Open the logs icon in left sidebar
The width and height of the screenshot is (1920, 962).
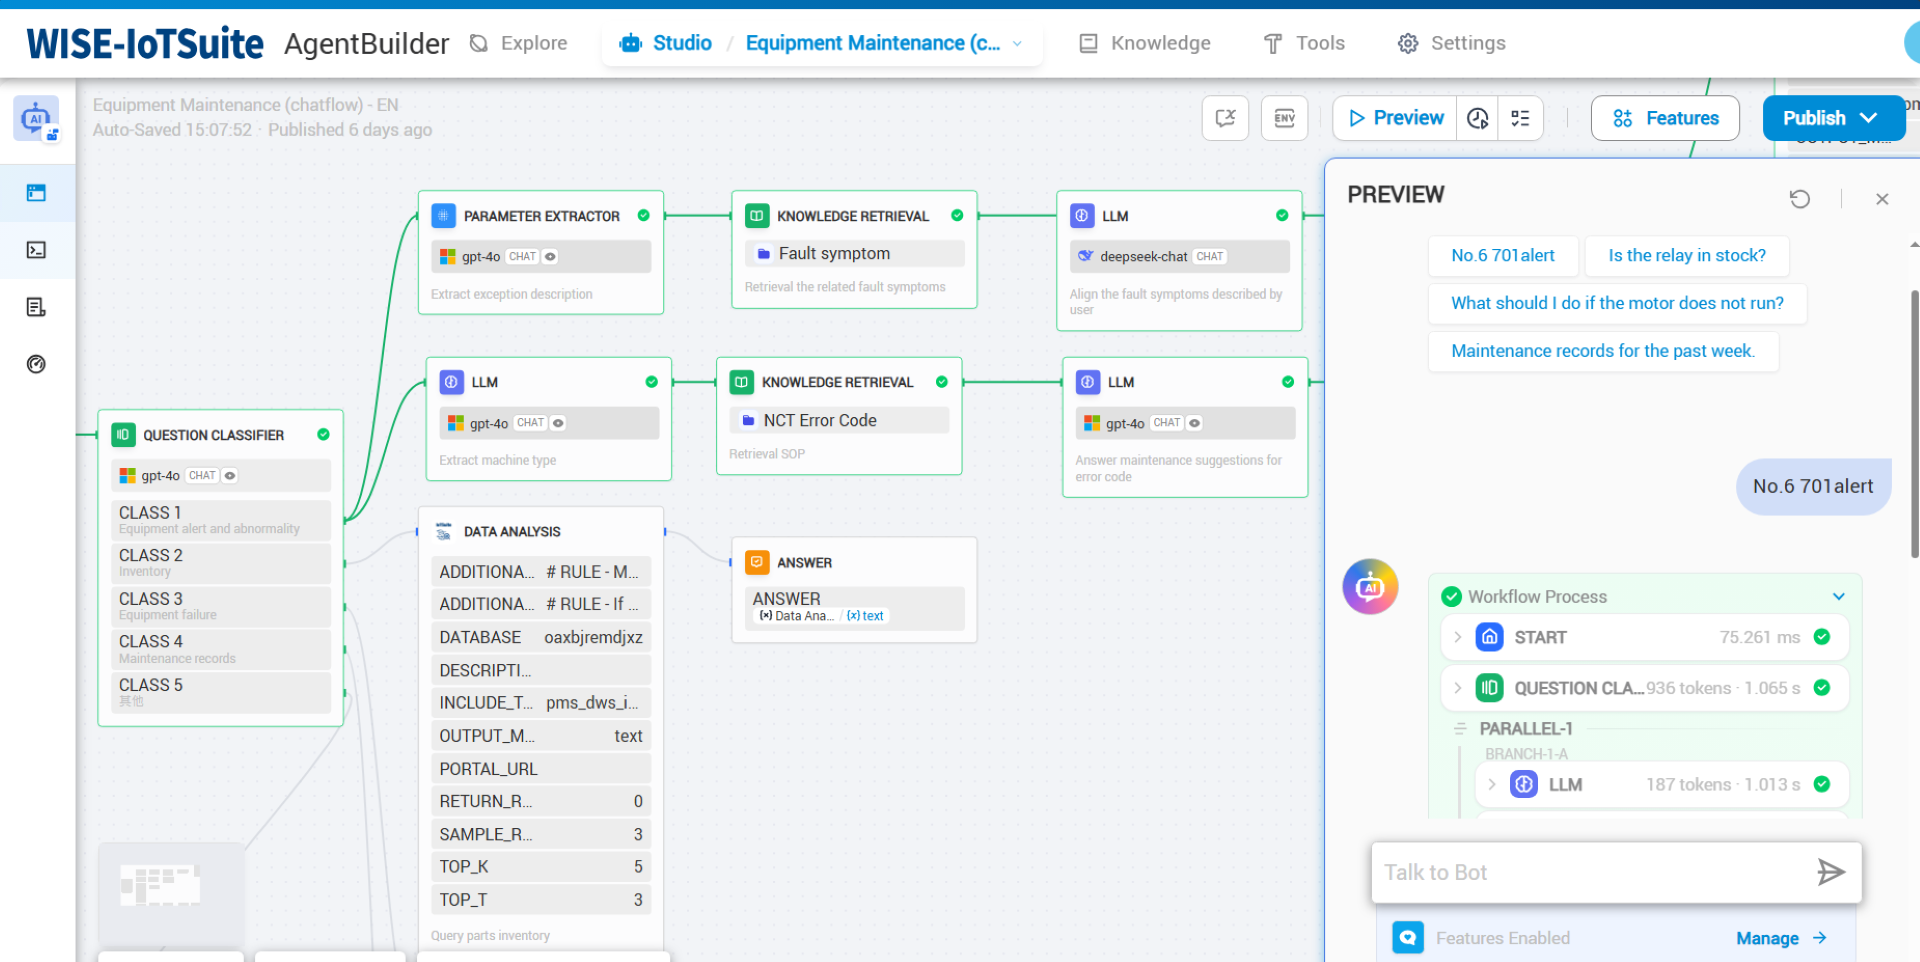(36, 307)
